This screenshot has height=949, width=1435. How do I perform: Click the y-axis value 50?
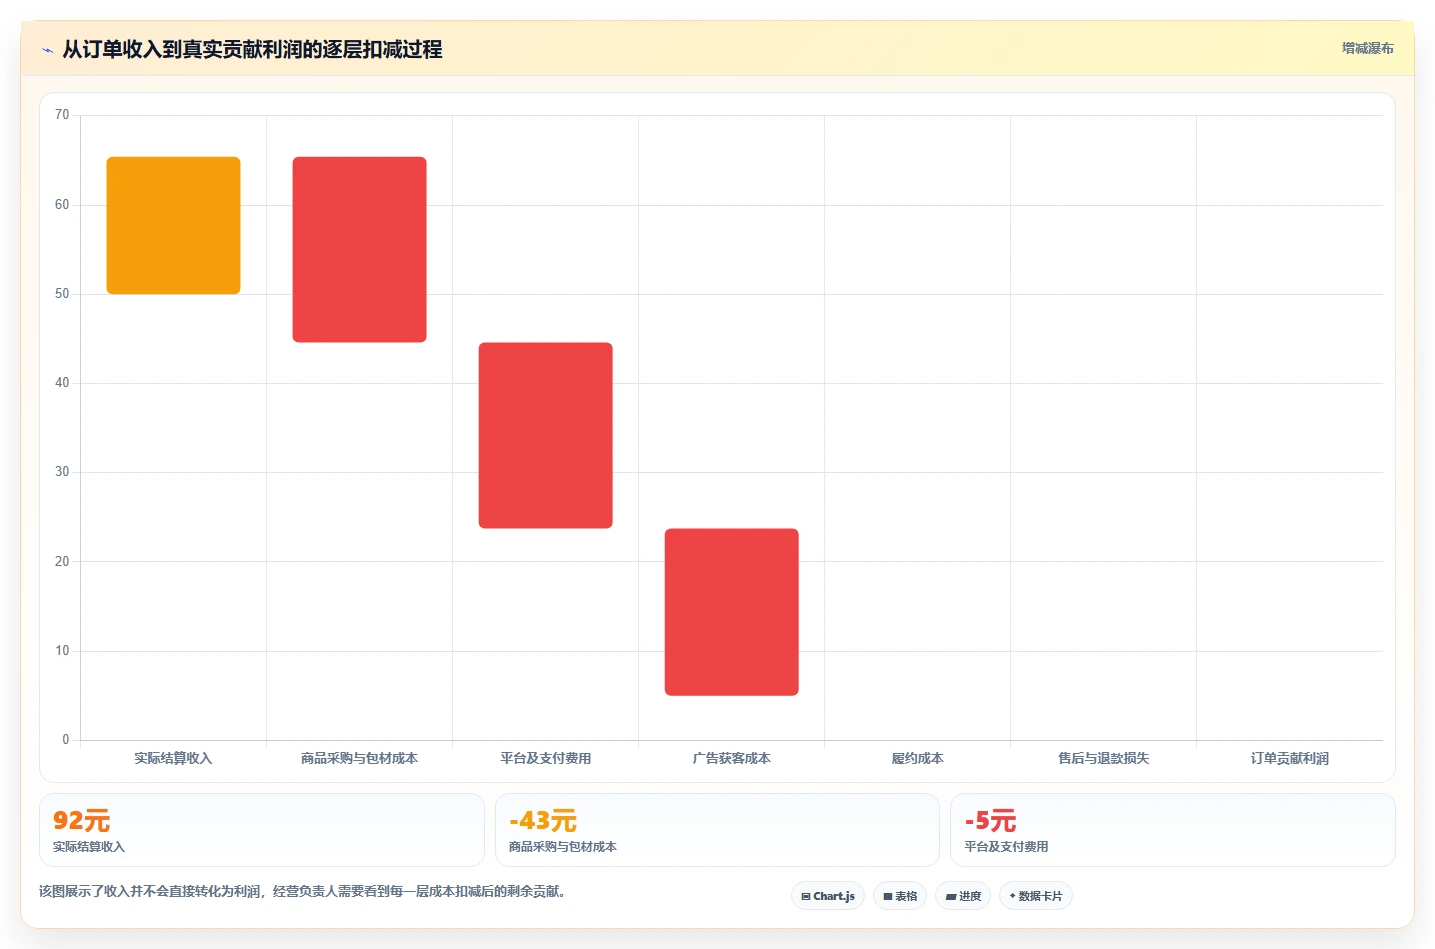[62, 294]
